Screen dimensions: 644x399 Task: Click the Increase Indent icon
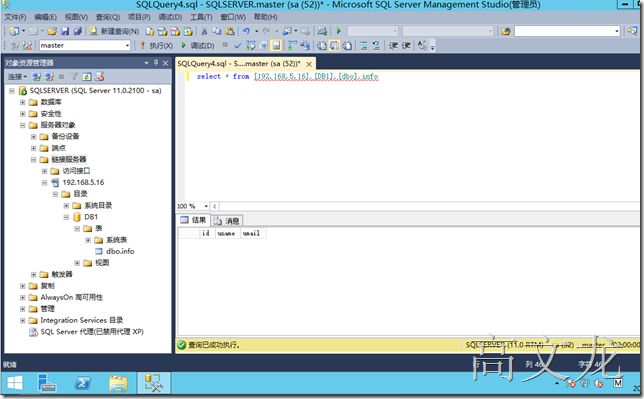pyautogui.click(x=406, y=45)
